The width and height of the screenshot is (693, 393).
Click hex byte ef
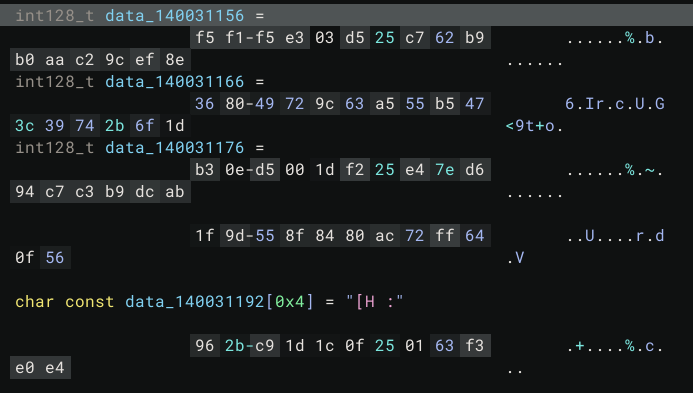click(x=145, y=60)
